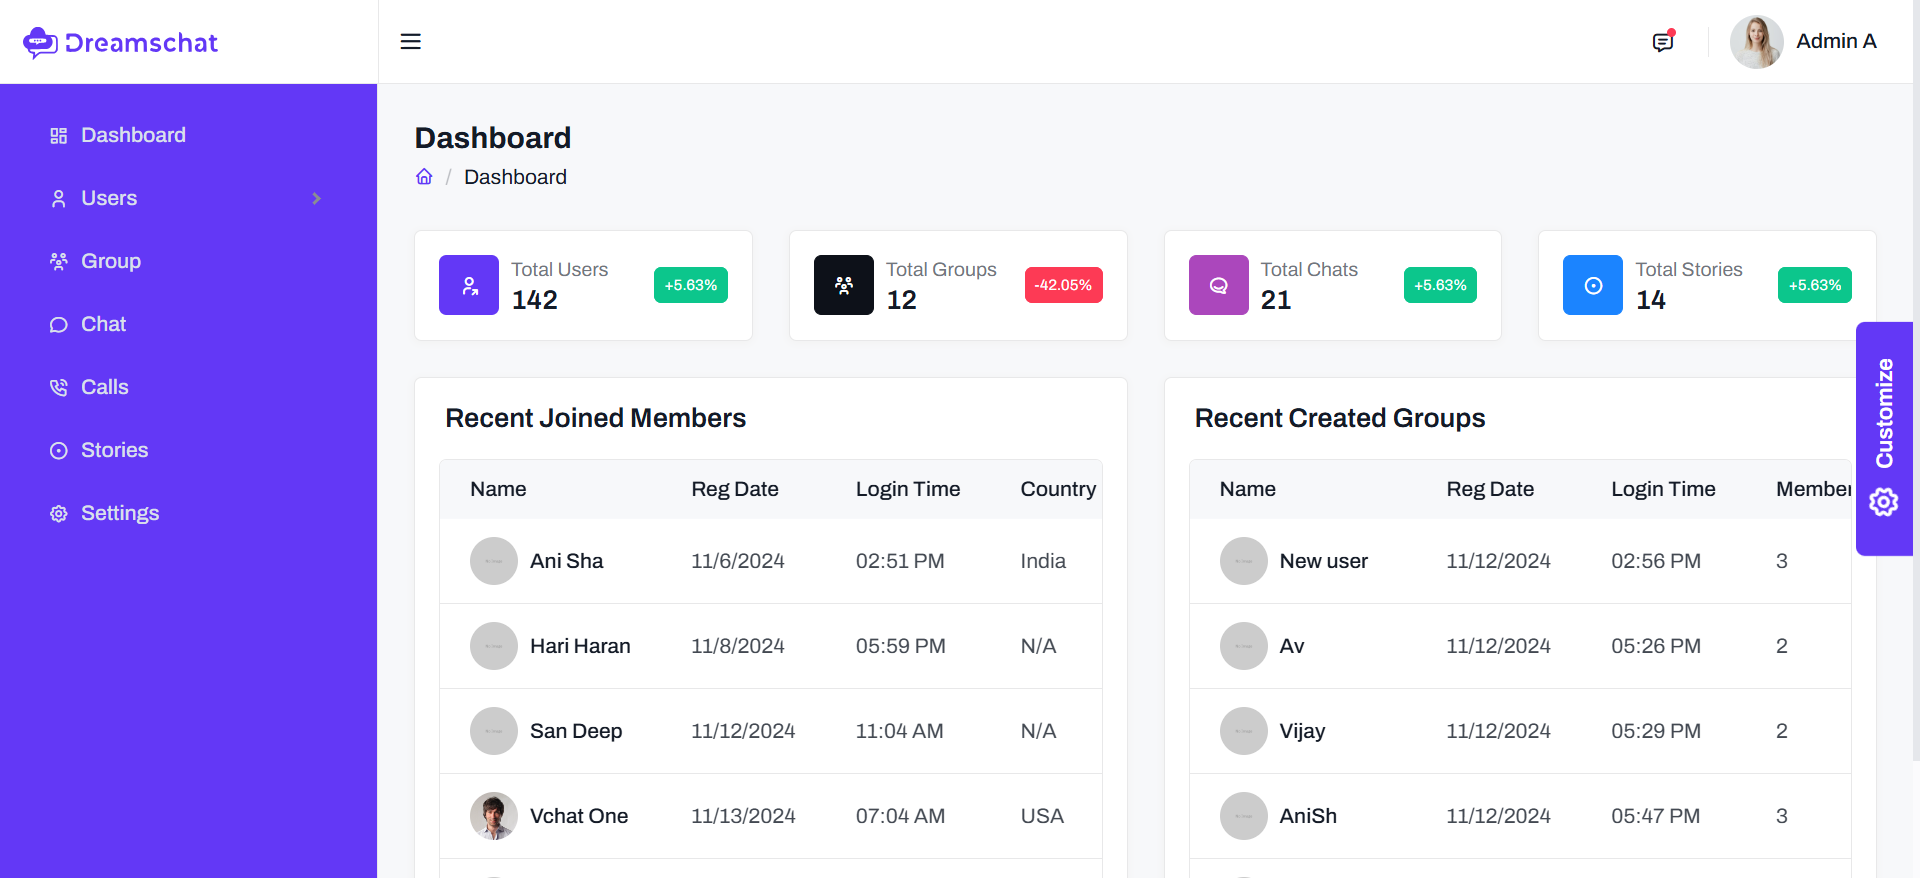Toggle the hamburger sidebar menu
Image resolution: width=1920 pixels, height=878 pixels.
pos(410,41)
